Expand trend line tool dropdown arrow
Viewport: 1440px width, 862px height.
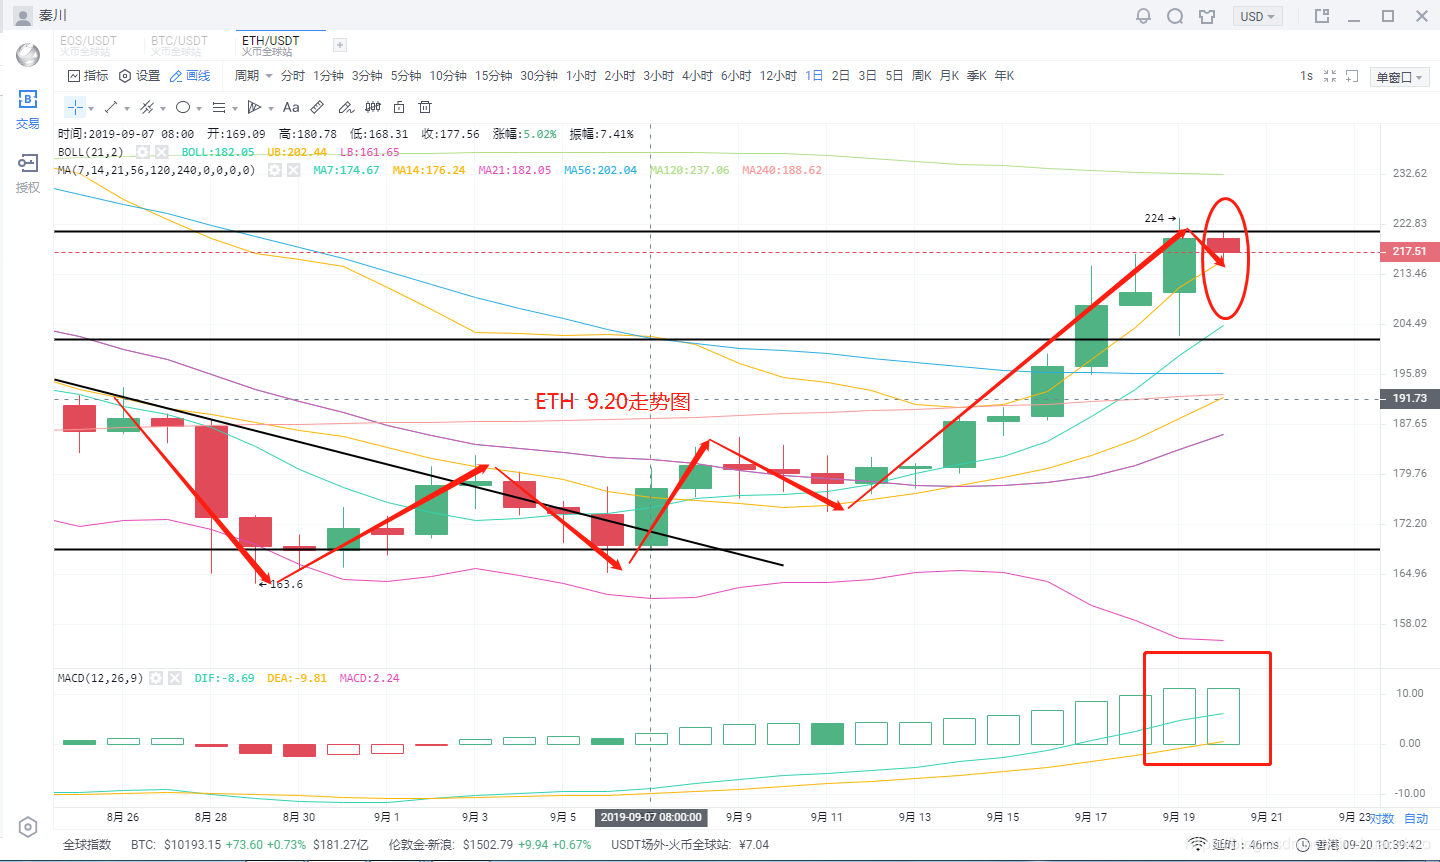pos(127,109)
